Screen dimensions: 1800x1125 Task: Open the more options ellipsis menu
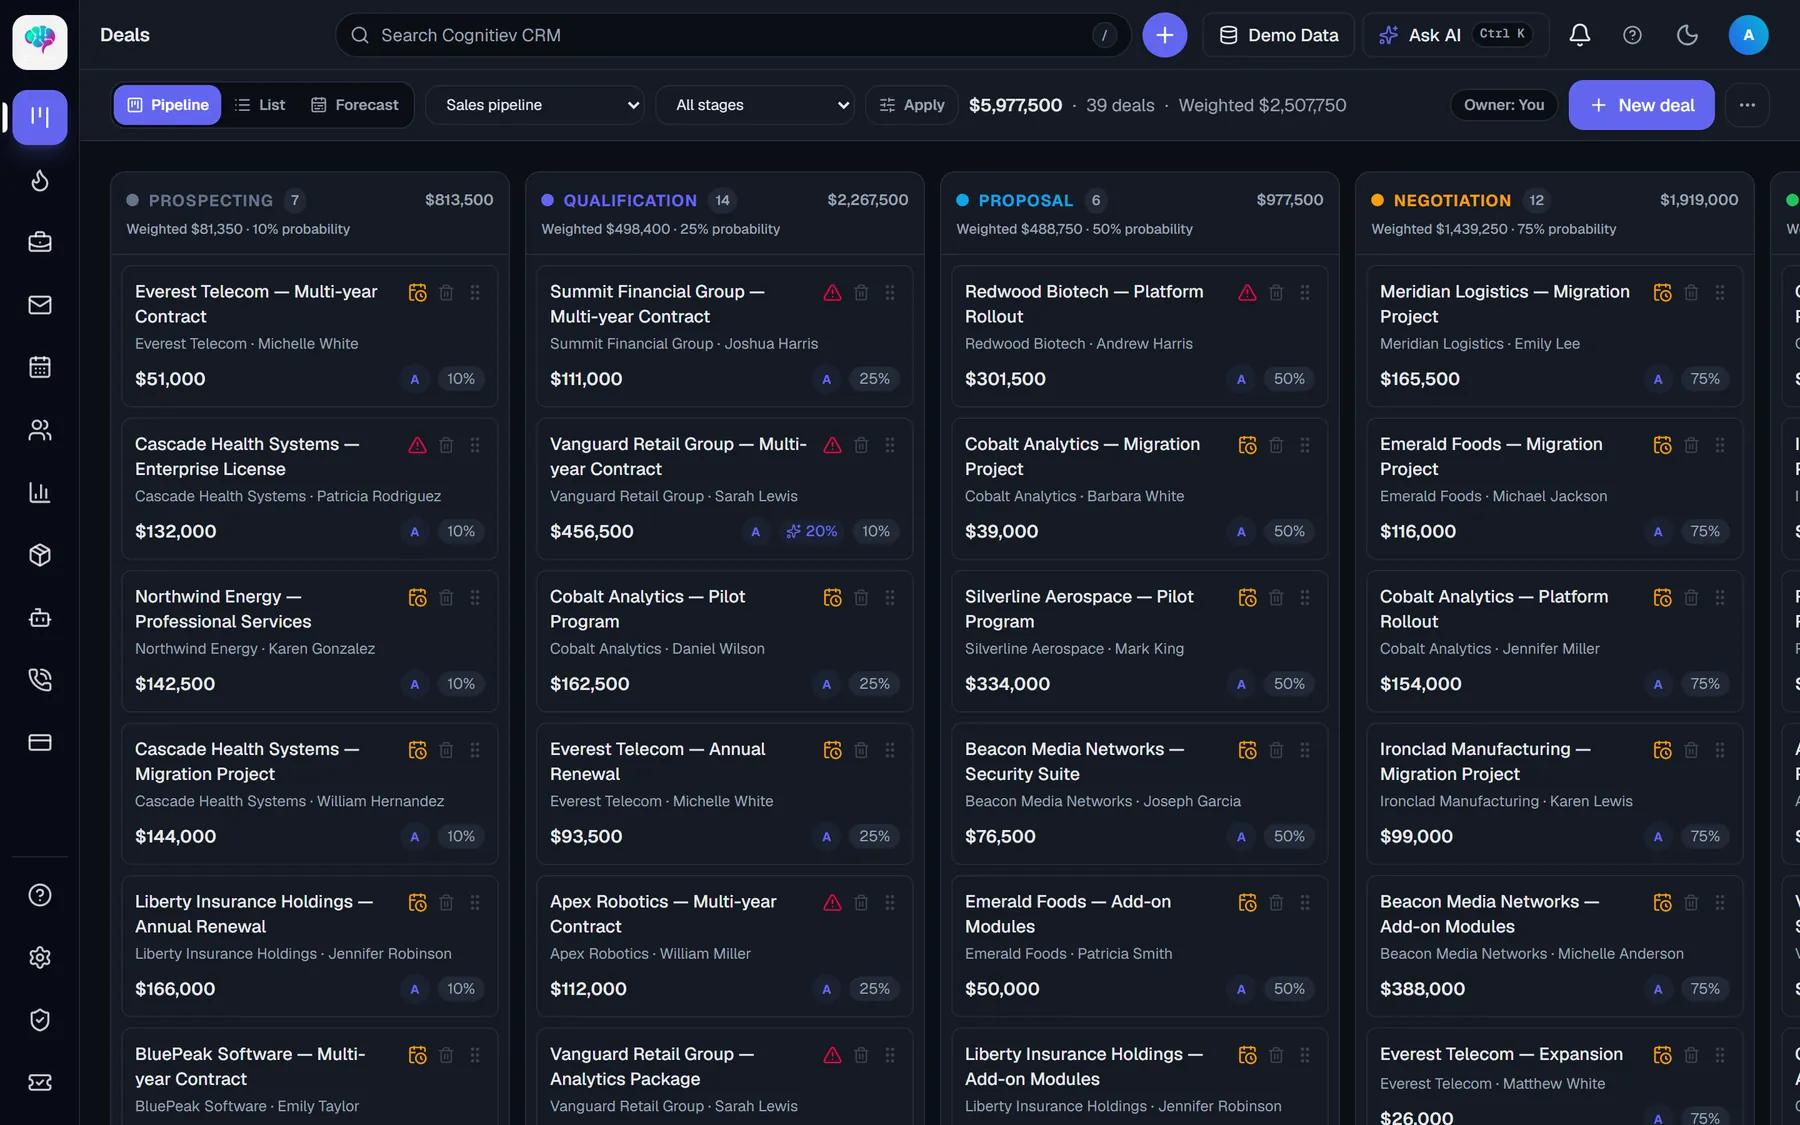click(1747, 105)
